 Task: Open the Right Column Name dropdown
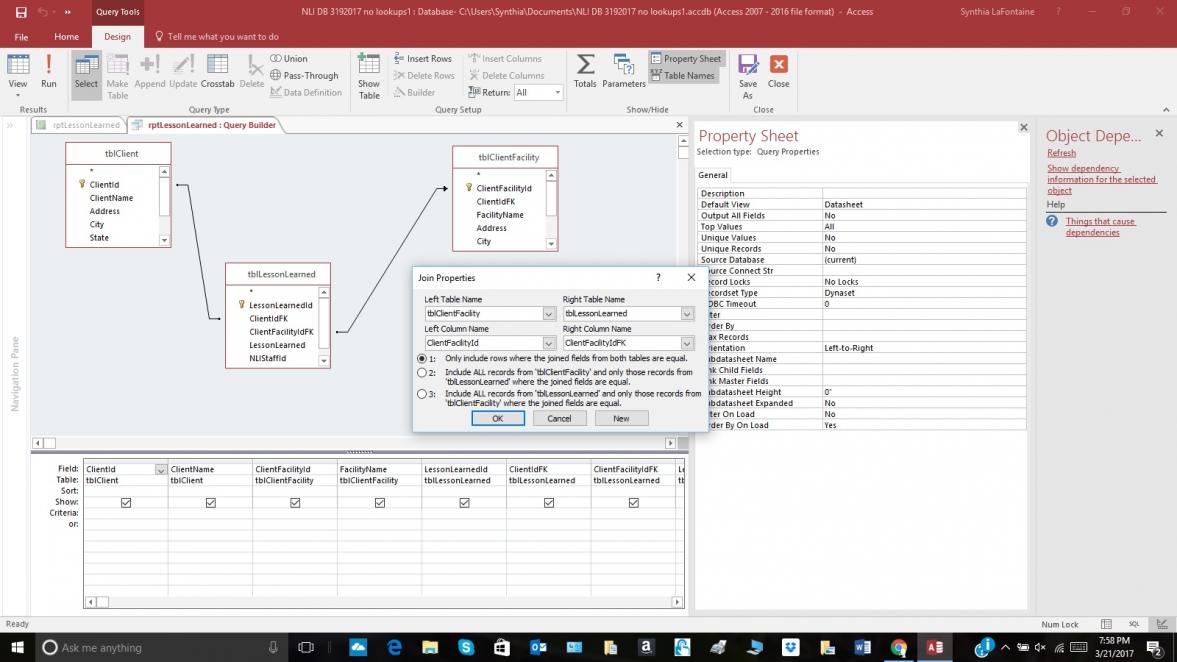pos(687,343)
